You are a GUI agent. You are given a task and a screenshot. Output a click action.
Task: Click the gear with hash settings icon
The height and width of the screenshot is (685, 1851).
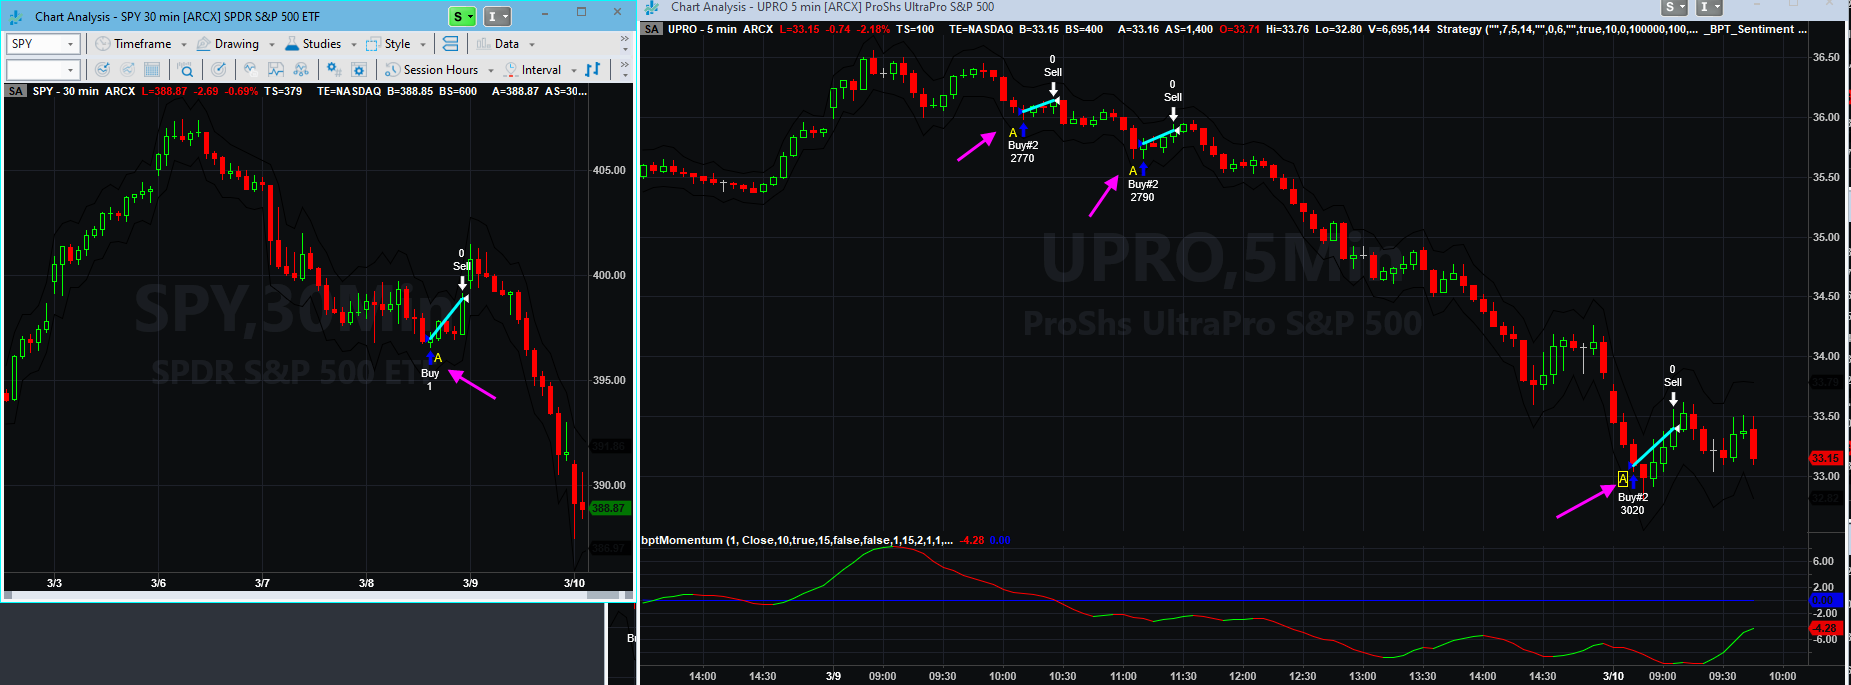click(x=334, y=70)
